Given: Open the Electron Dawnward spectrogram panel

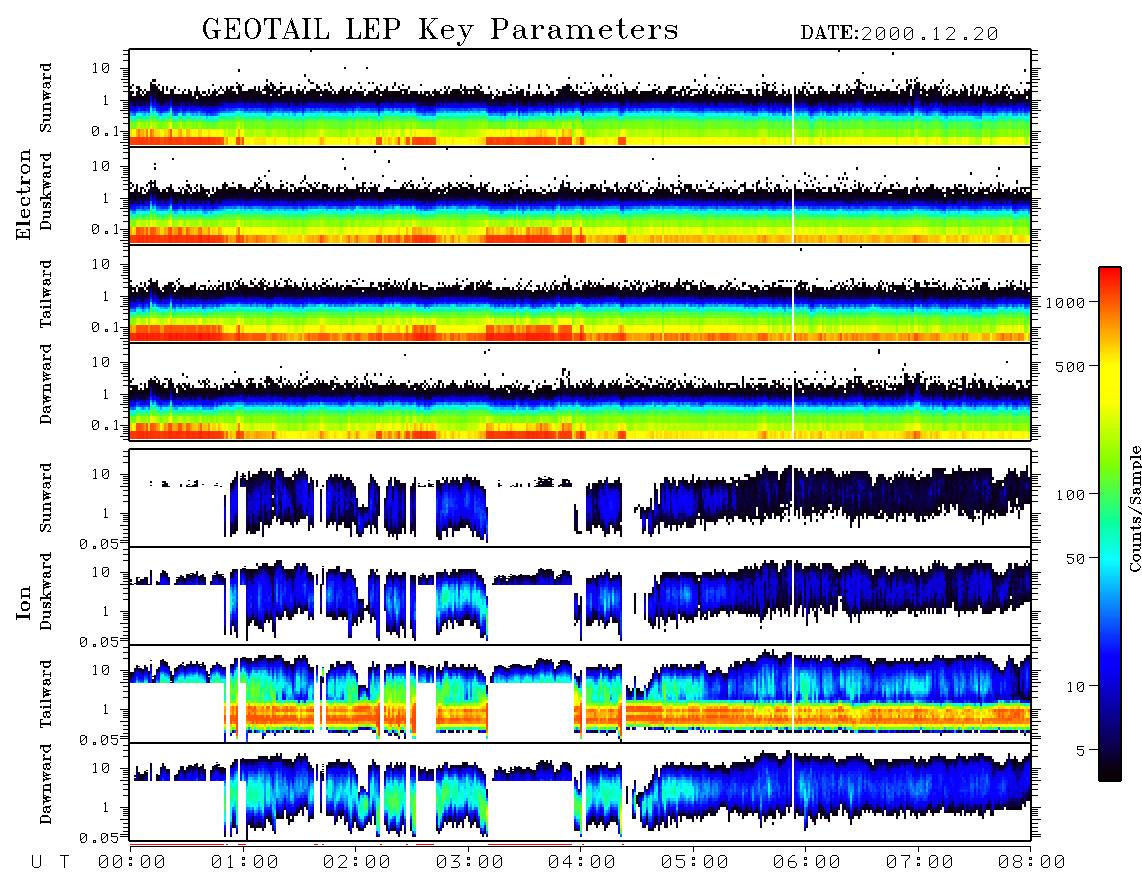Looking at the screenshot, I should click(580, 391).
